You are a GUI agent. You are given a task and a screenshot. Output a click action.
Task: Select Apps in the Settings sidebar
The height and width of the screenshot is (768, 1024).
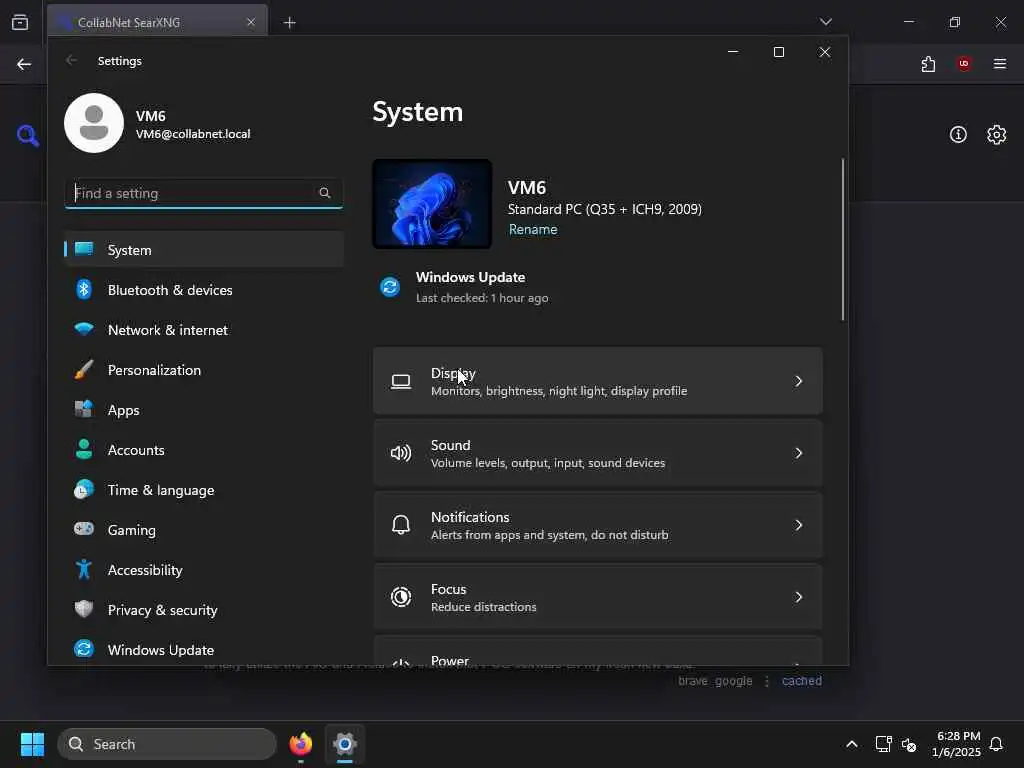(204, 409)
